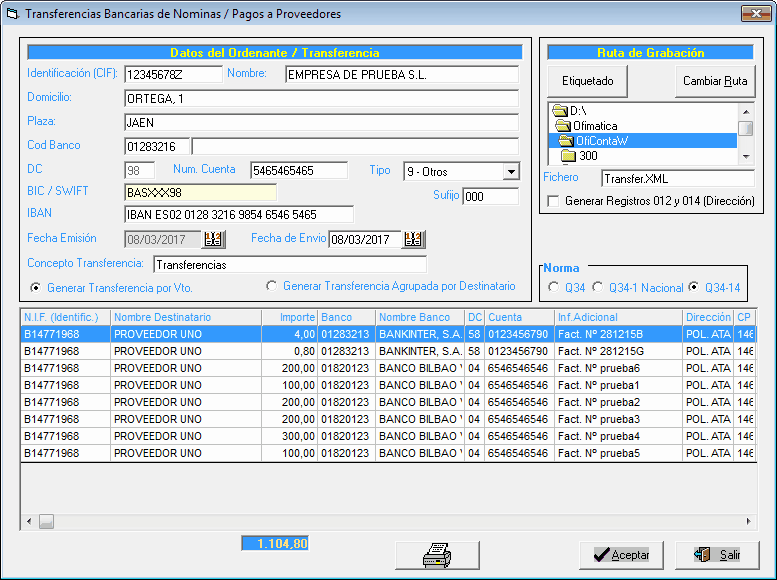This screenshot has height=580, width=777.
Task: Click the Cambiar Ruta button
Action: [x=715, y=81]
